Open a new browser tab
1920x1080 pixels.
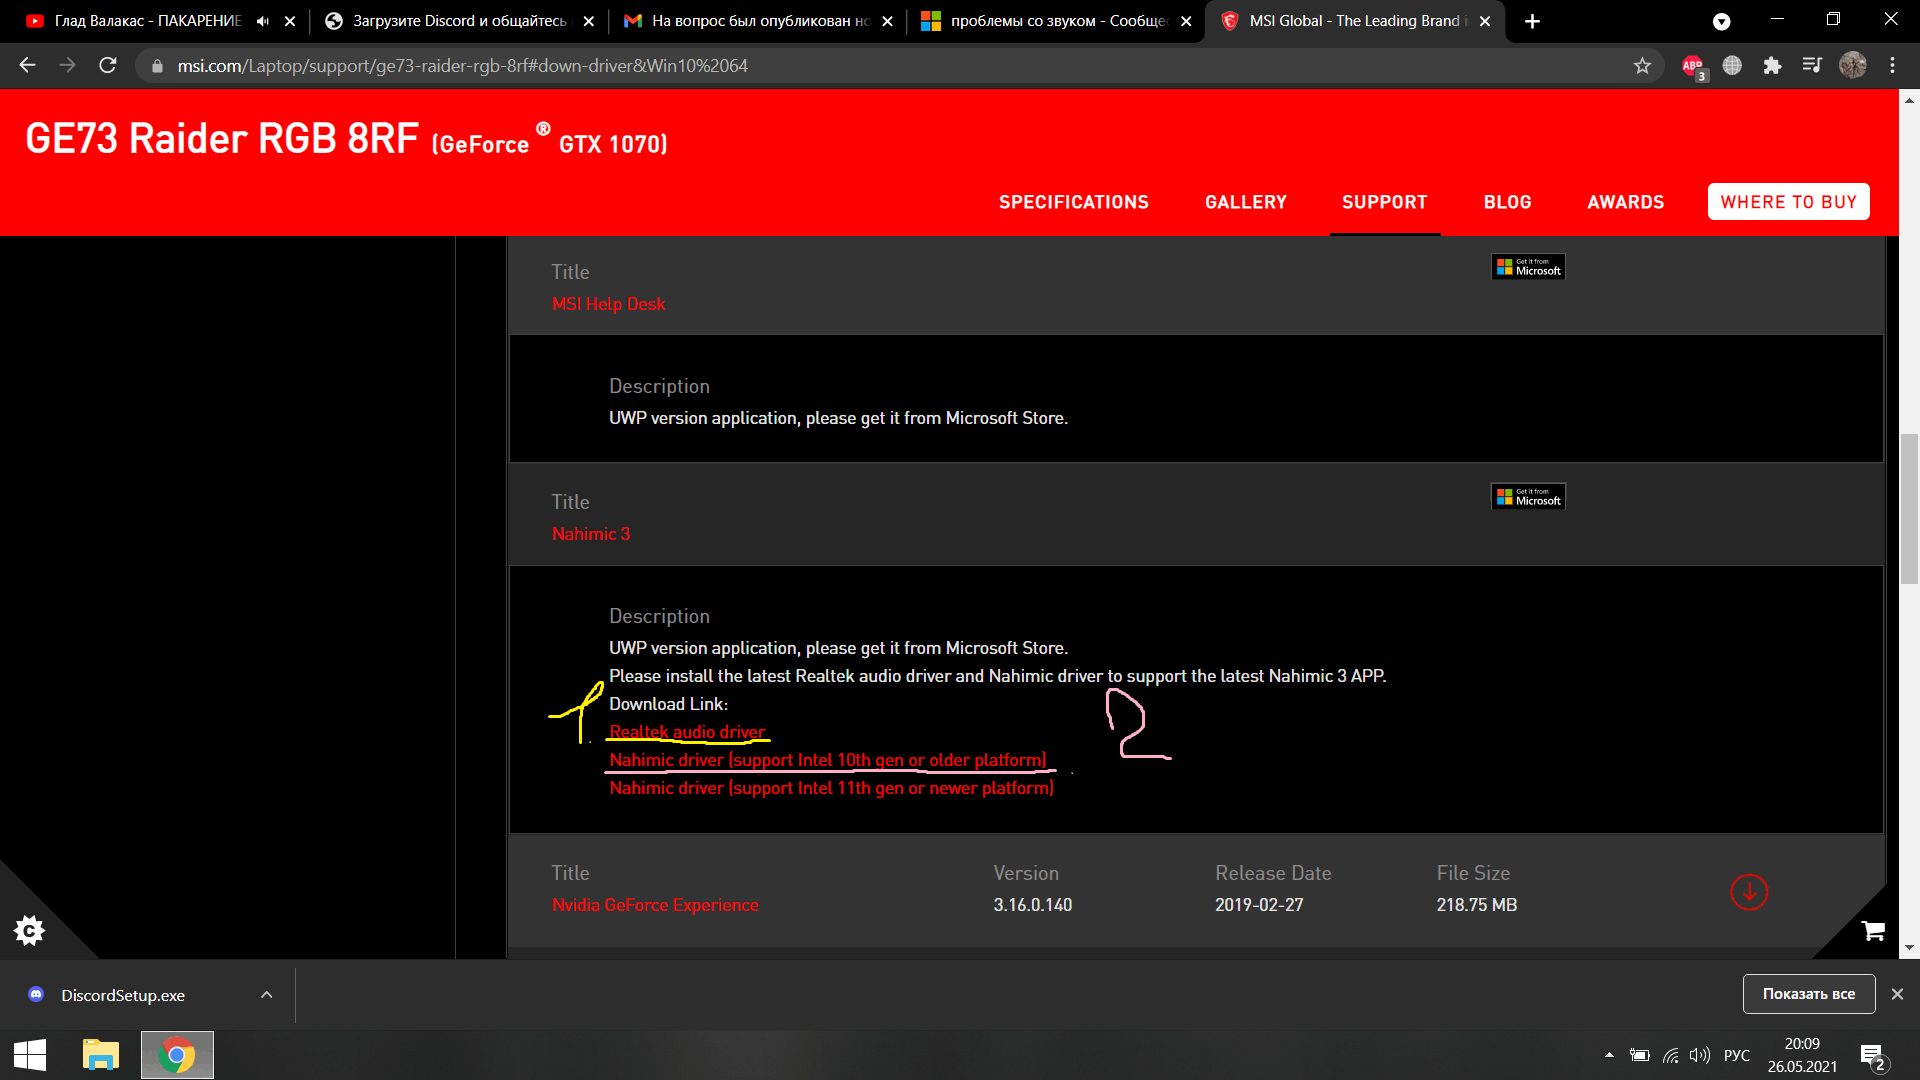click(1532, 21)
